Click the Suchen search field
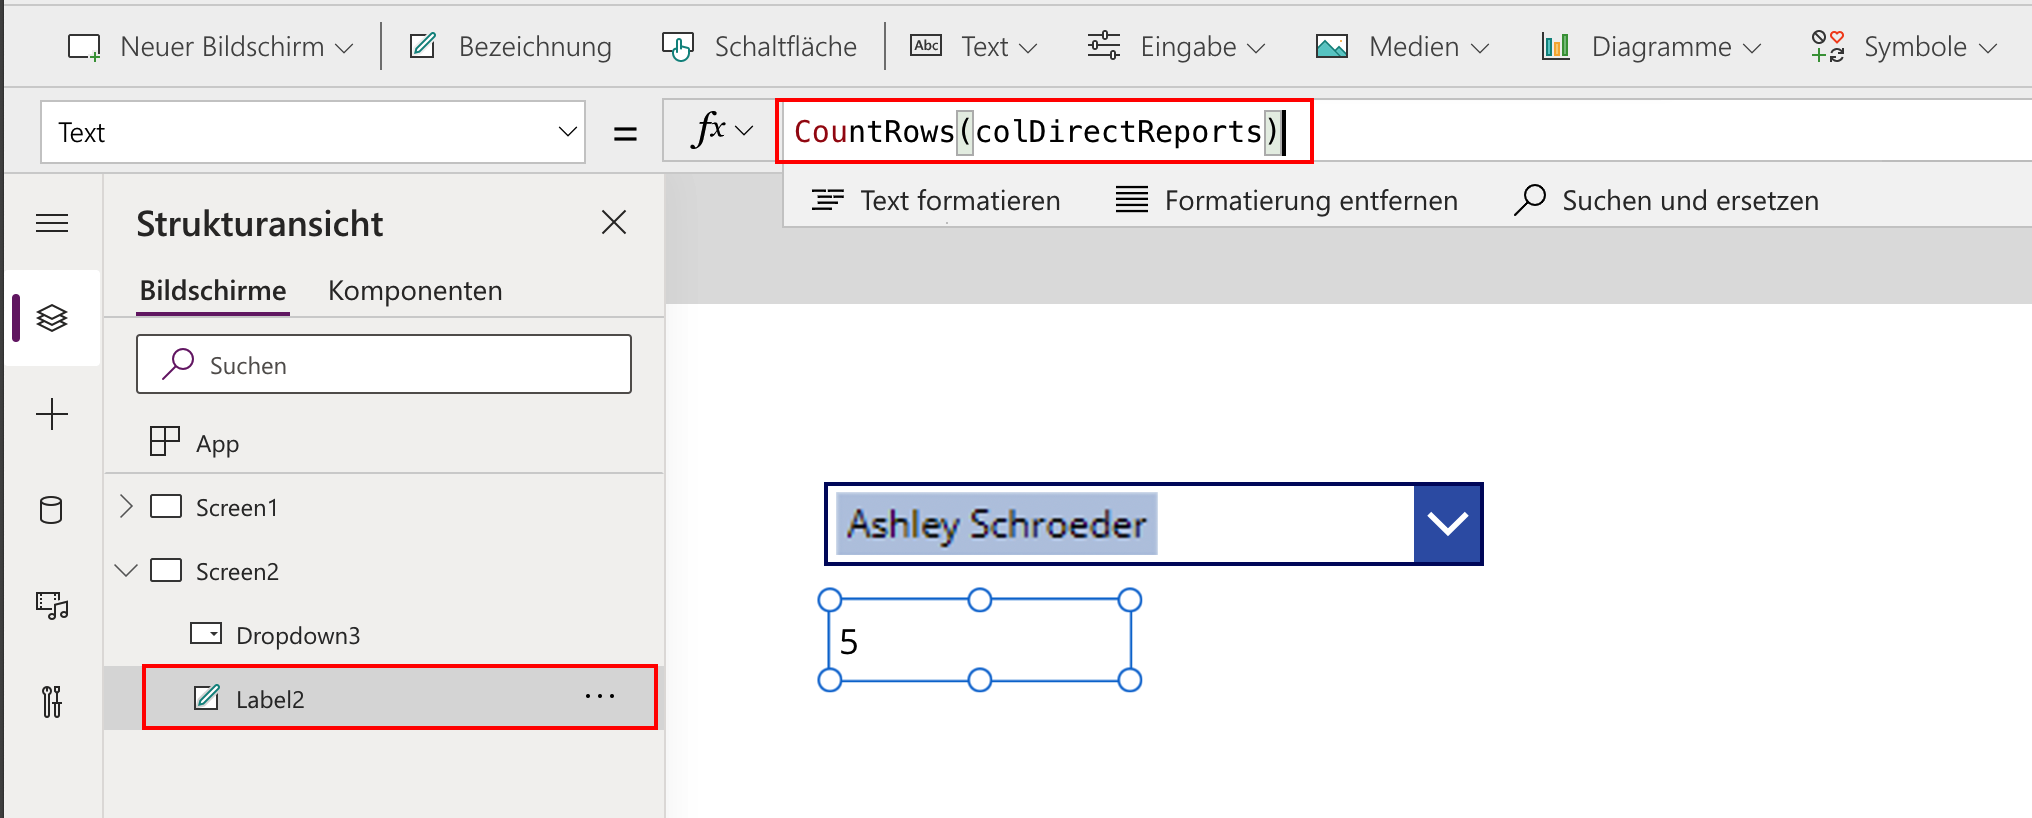Image resolution: width=2032 pixels, height=818 pixels. [384, 364]
